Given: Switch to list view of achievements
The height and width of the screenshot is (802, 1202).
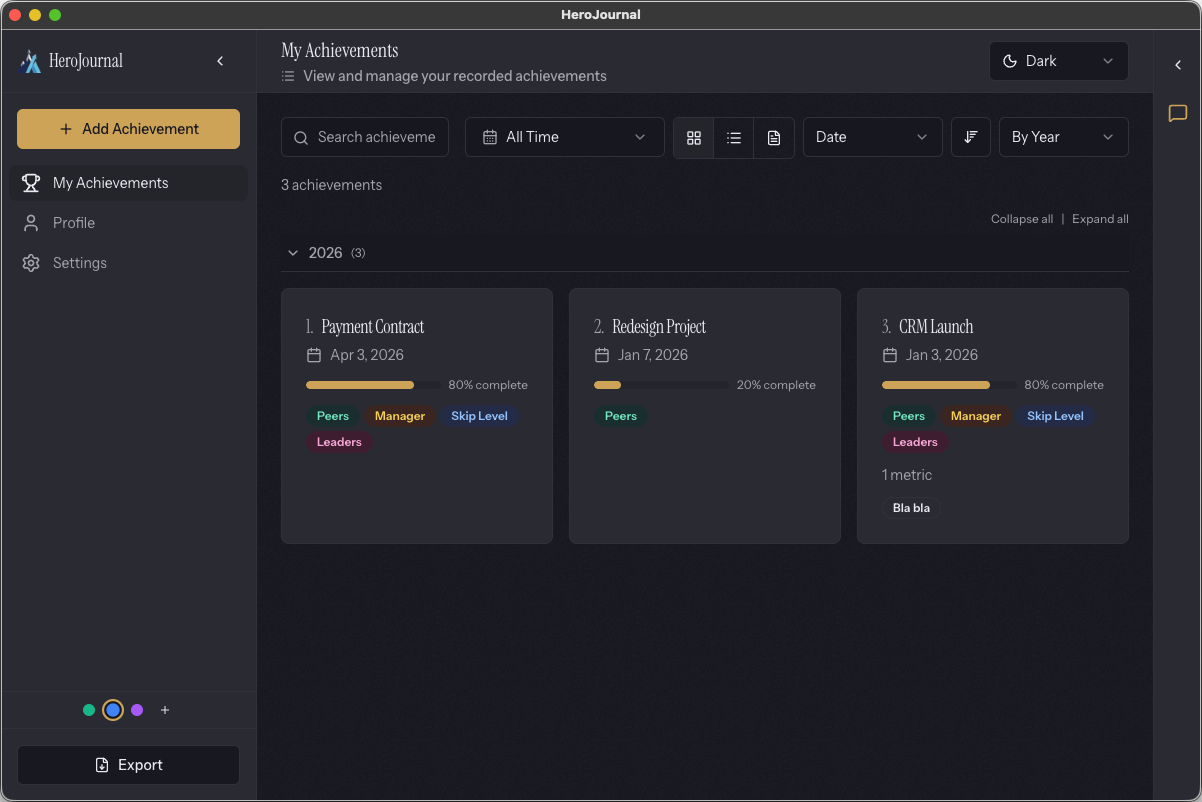Looking at the screenshot, I should tap(734, 137).
